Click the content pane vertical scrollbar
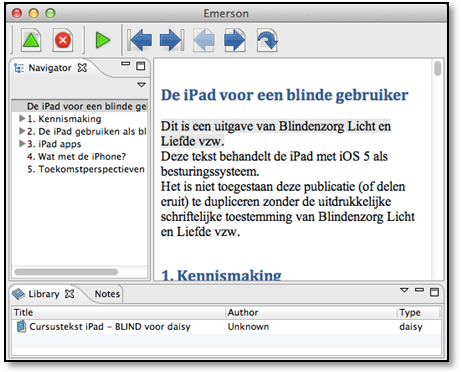 (x=438, y=68)
